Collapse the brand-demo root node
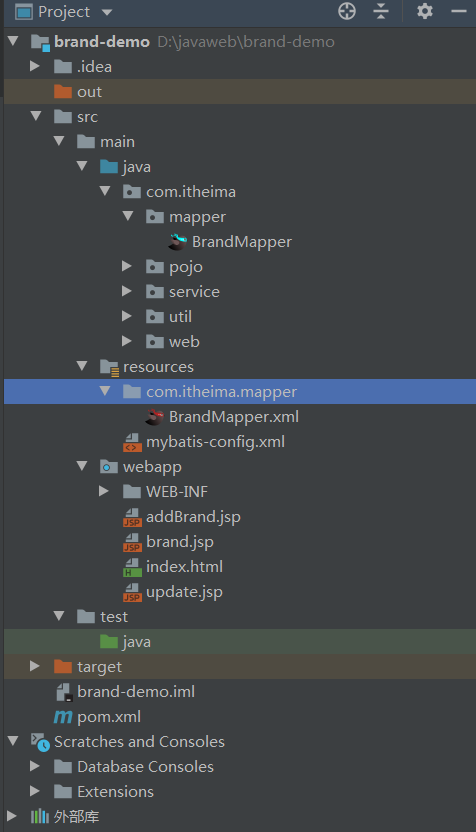This screenshot has width=476, height=832. (13, 41)
